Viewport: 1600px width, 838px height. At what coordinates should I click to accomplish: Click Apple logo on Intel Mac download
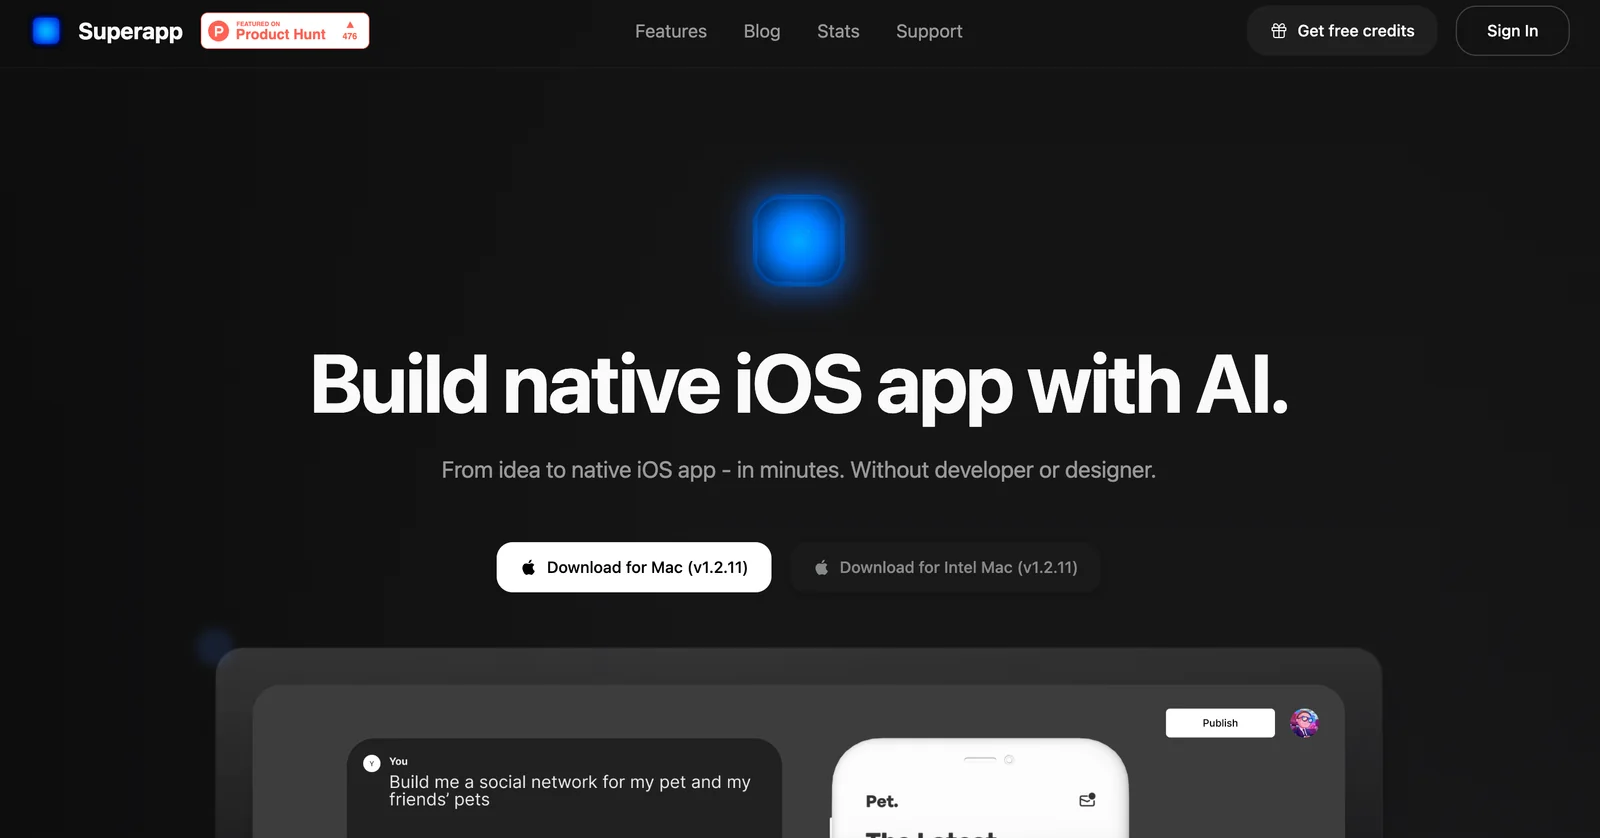coord(821,567)
